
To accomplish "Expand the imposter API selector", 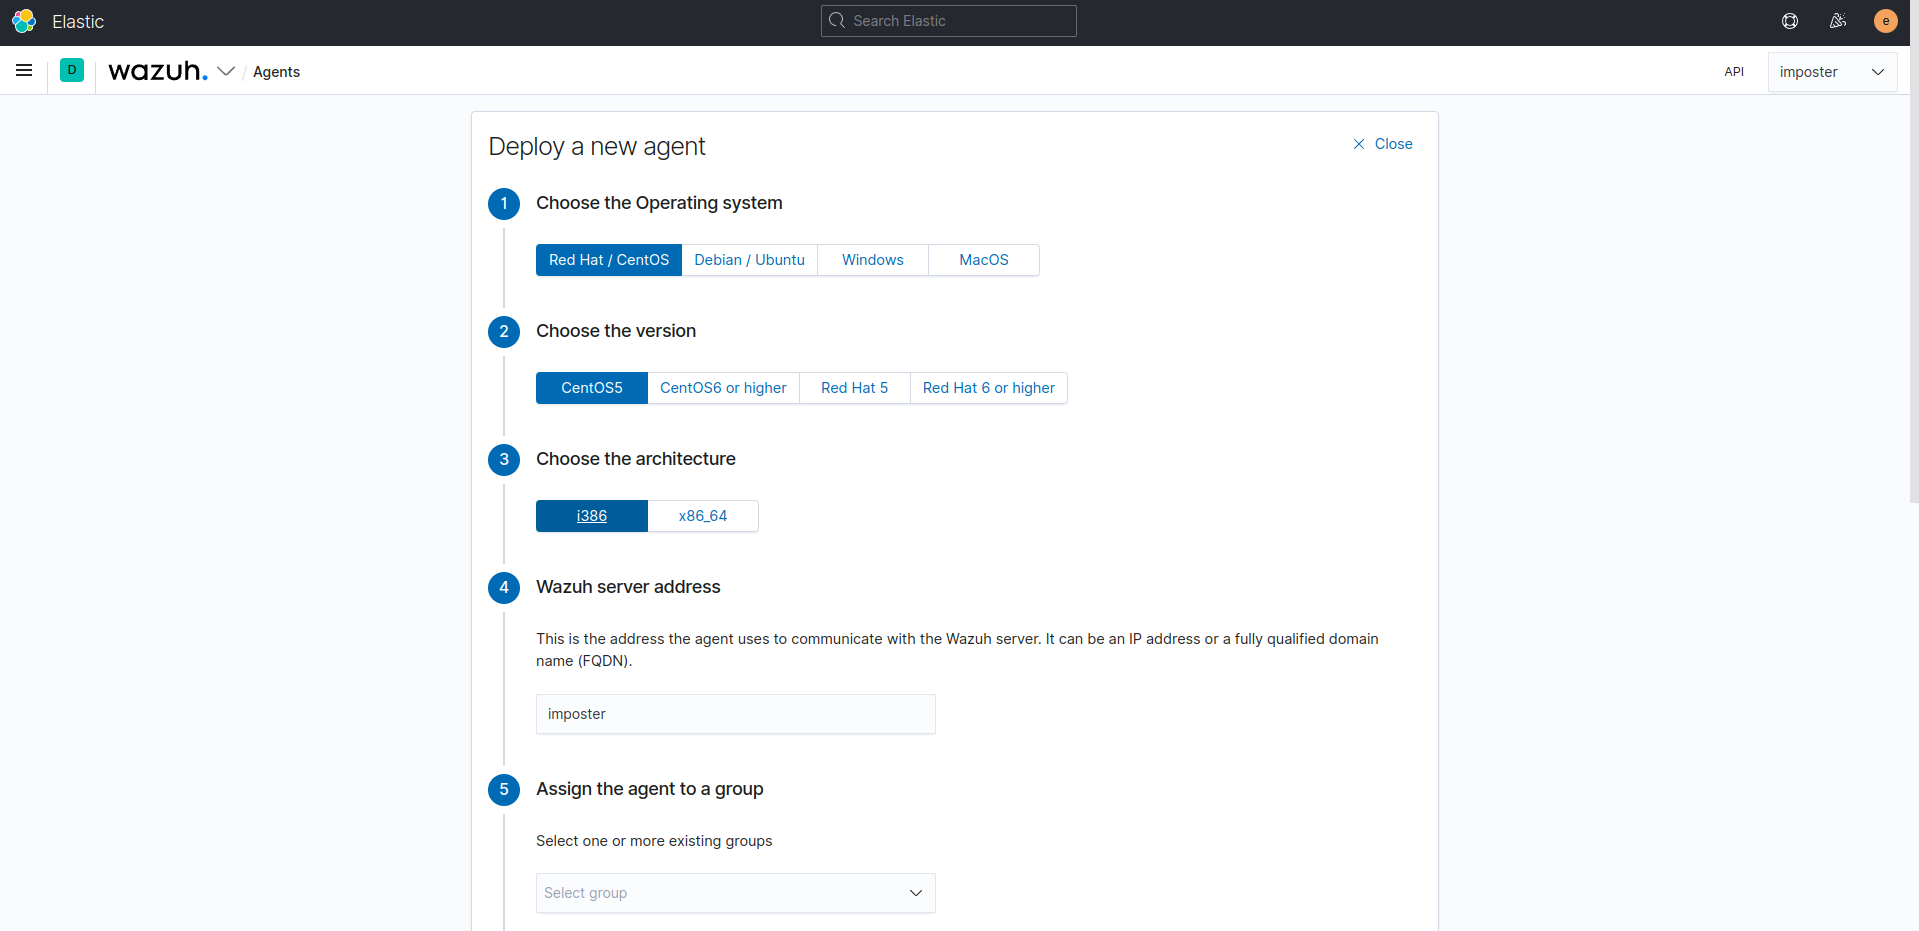I will pos(1878,71).
